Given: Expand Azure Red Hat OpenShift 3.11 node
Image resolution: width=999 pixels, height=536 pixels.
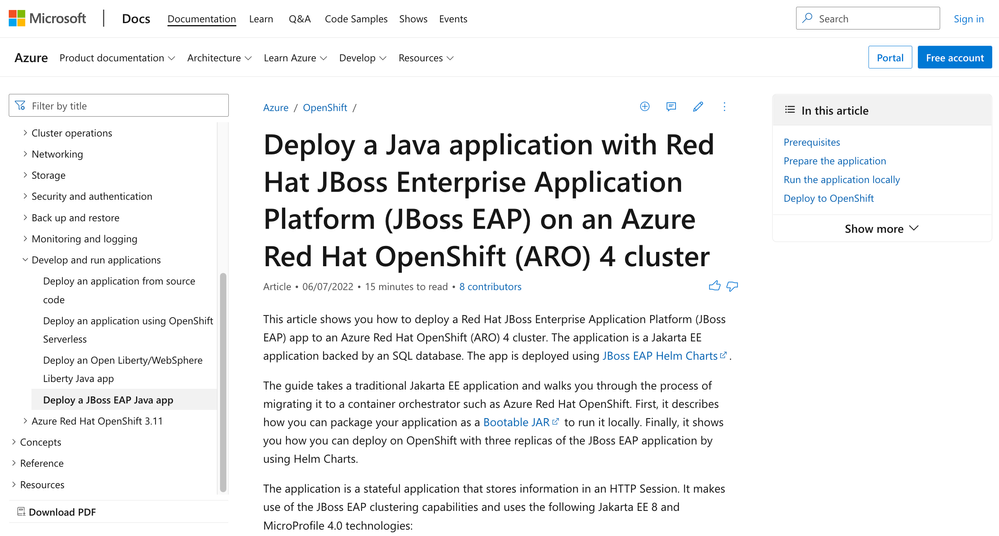Looking at the screenshot, I should [x=25, y=421].
